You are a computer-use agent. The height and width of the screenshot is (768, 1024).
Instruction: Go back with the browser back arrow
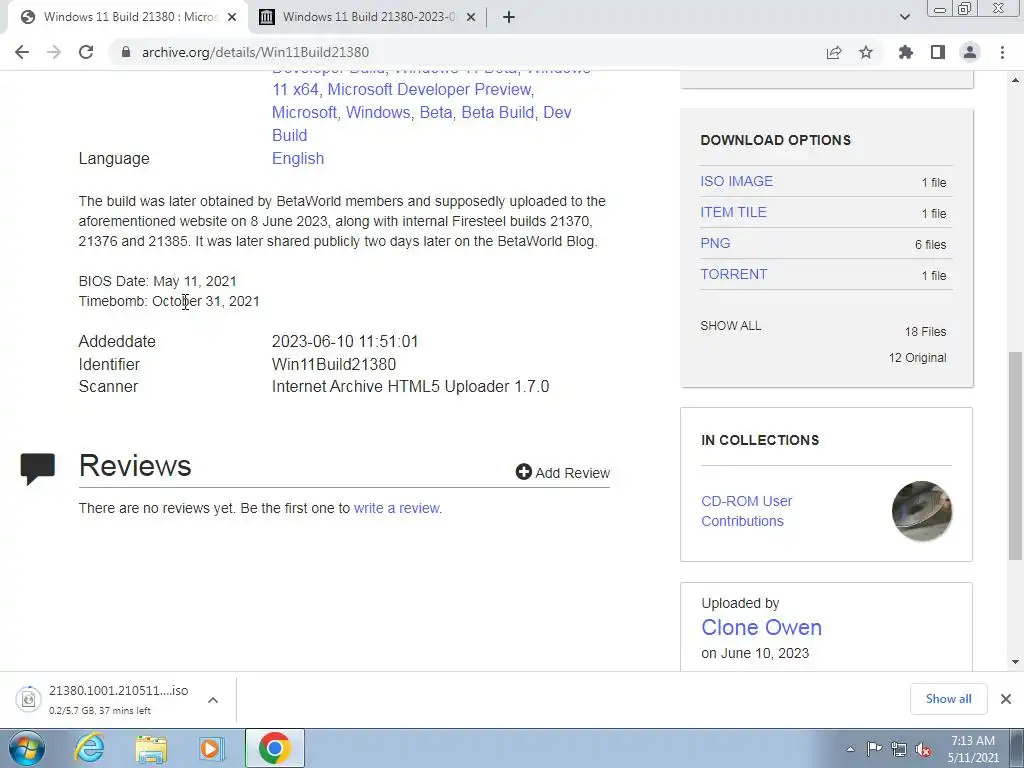tap(22, 52)
